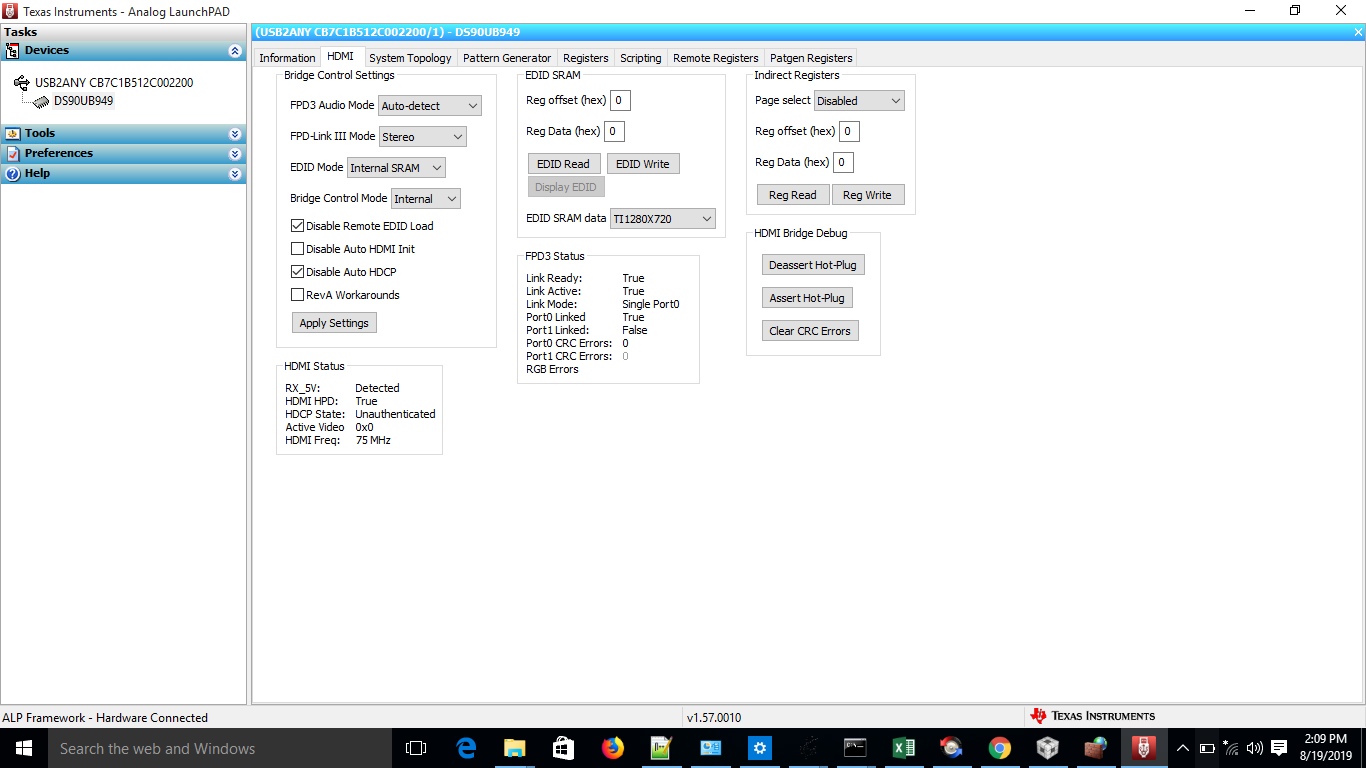1366x768 pixels.
Task: Click the Devices panel tree icon
Action: (x=13, y=50)
